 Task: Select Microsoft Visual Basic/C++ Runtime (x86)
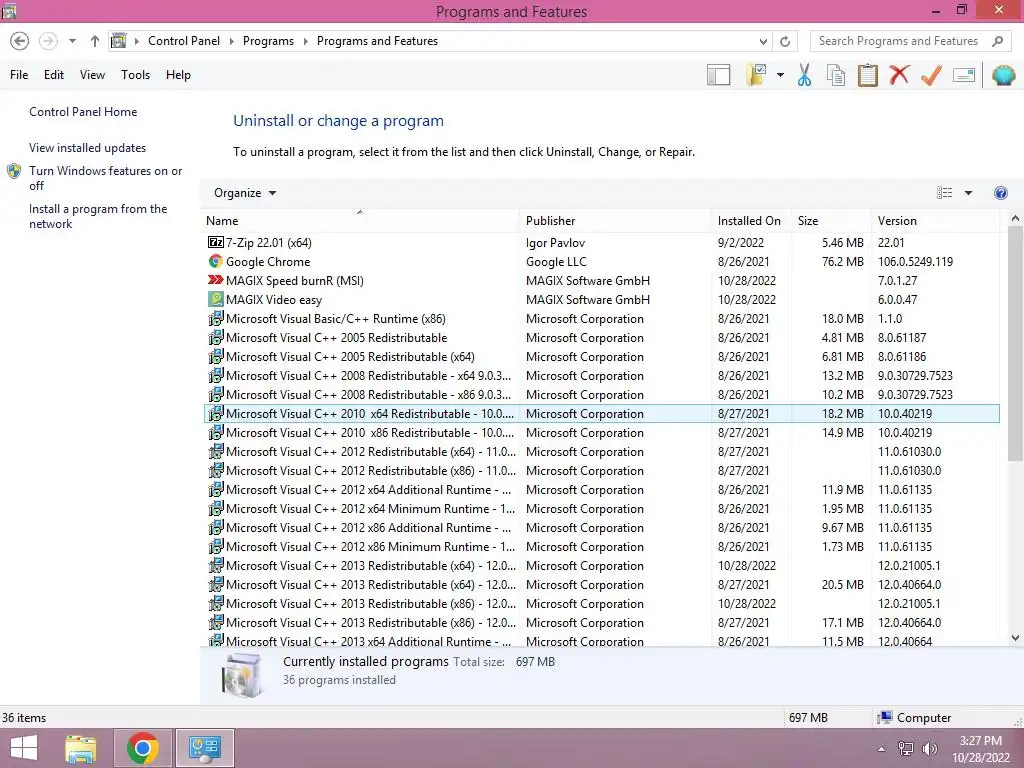tap(601, 319)
